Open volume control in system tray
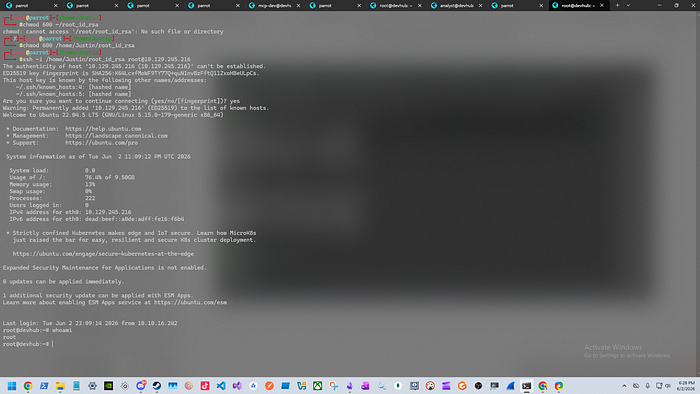Viewport: 700px width, 394px height. [x=668, y=386]
